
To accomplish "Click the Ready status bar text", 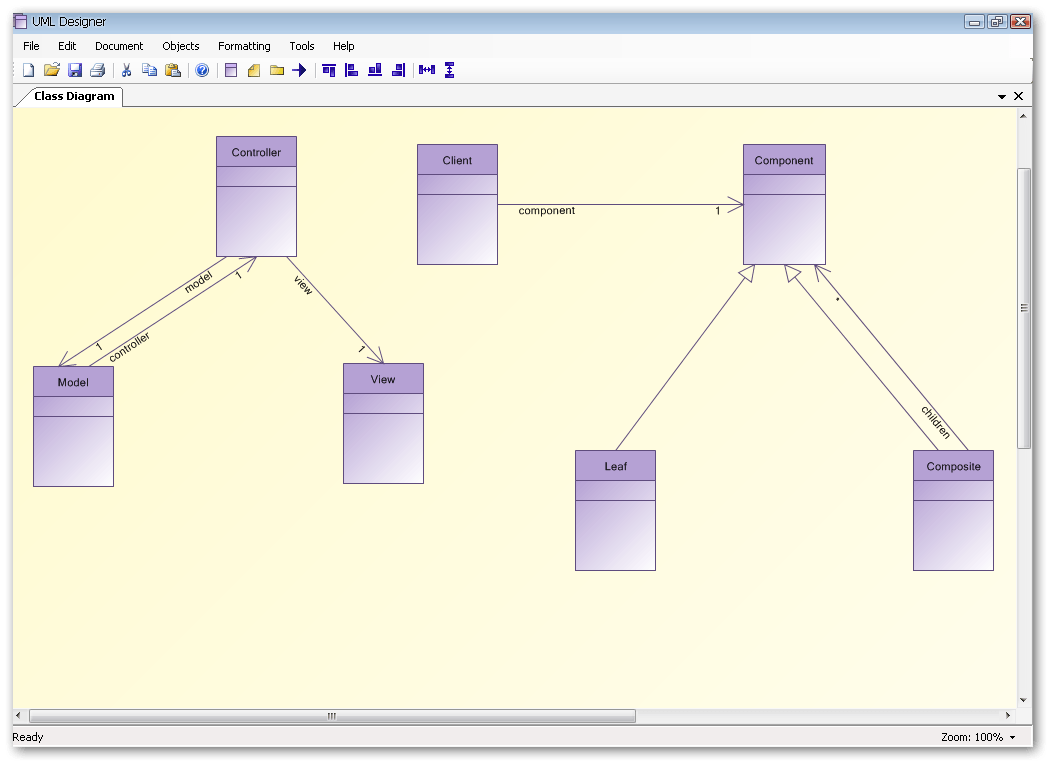I will click(27, 737).
